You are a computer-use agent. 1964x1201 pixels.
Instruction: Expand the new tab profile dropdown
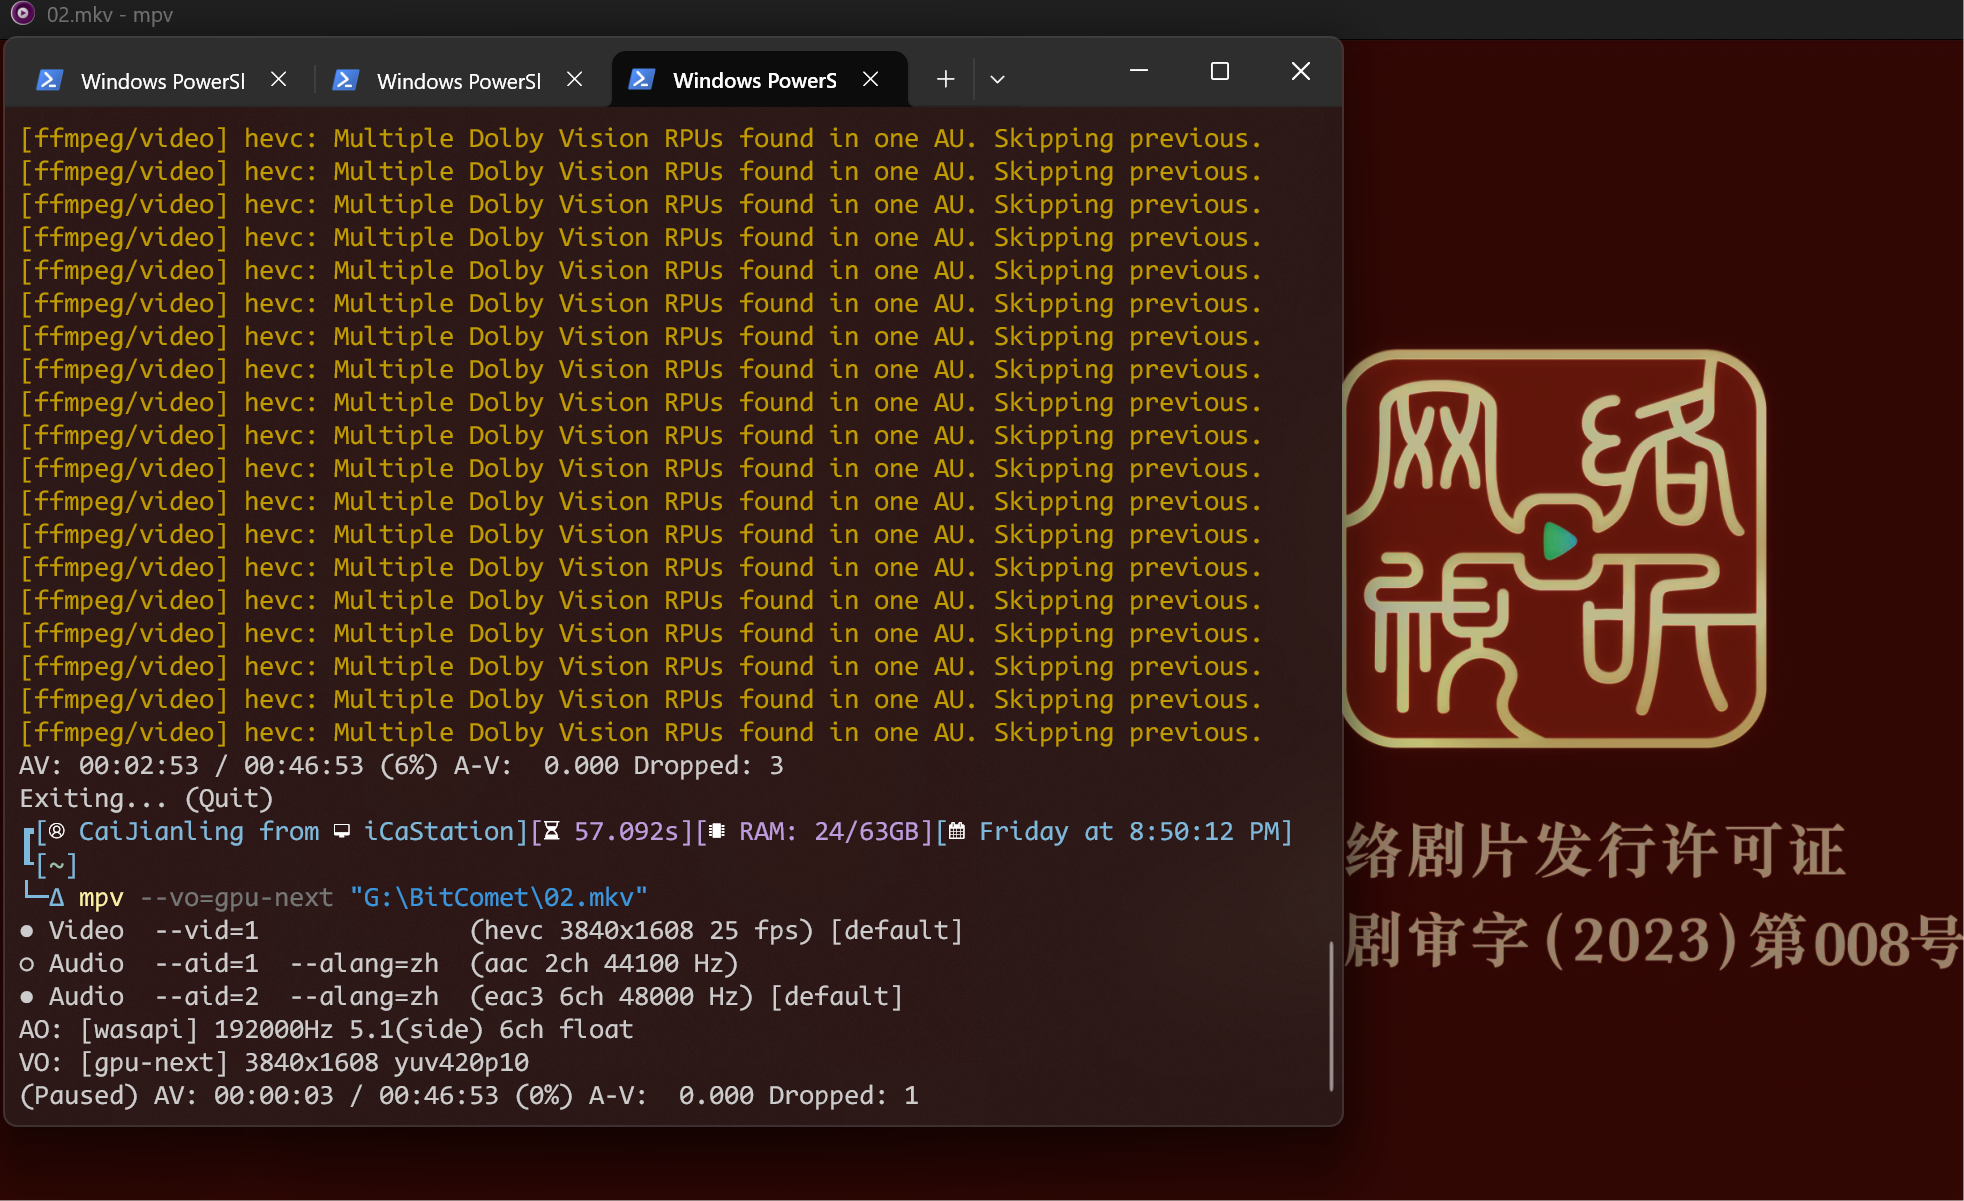pyautogui.click(x=997, y=79)
